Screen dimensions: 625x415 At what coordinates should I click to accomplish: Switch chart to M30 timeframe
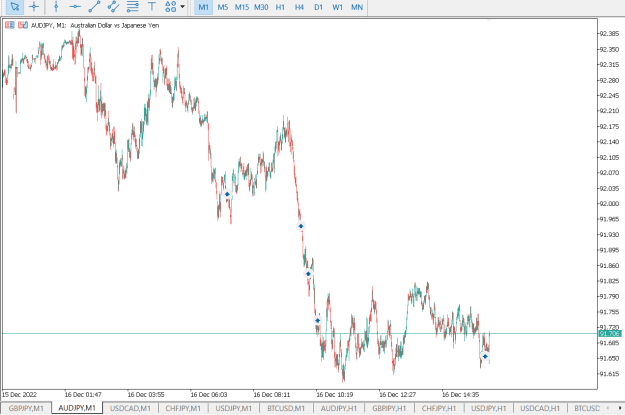click(x=261, y=7)
